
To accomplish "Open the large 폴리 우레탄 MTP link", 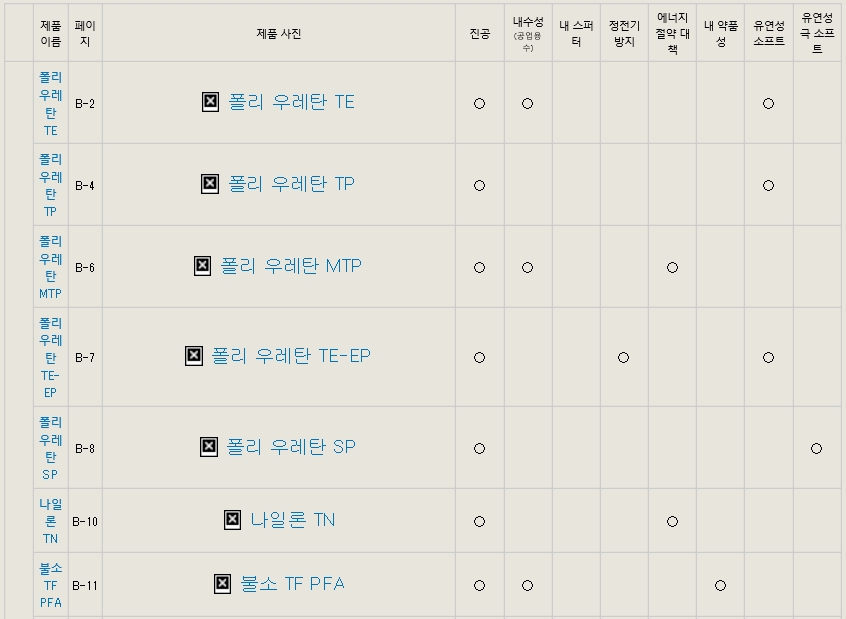I will pyautogui.click(x=291, y=266).
